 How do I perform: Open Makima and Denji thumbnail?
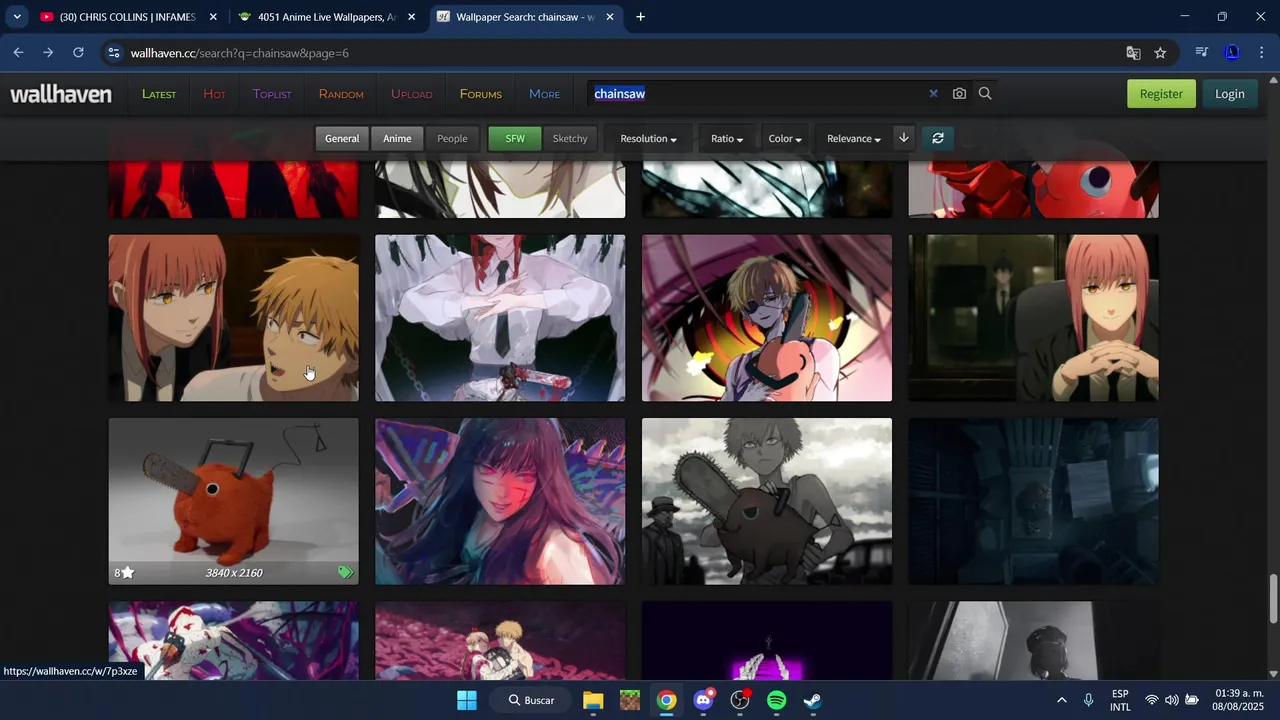click(233, 318)
